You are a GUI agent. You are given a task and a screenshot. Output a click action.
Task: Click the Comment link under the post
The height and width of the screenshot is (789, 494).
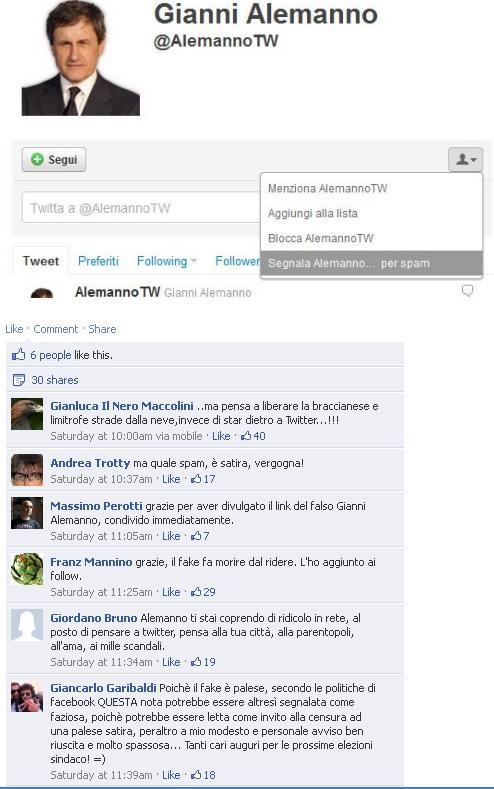point(55,329)
